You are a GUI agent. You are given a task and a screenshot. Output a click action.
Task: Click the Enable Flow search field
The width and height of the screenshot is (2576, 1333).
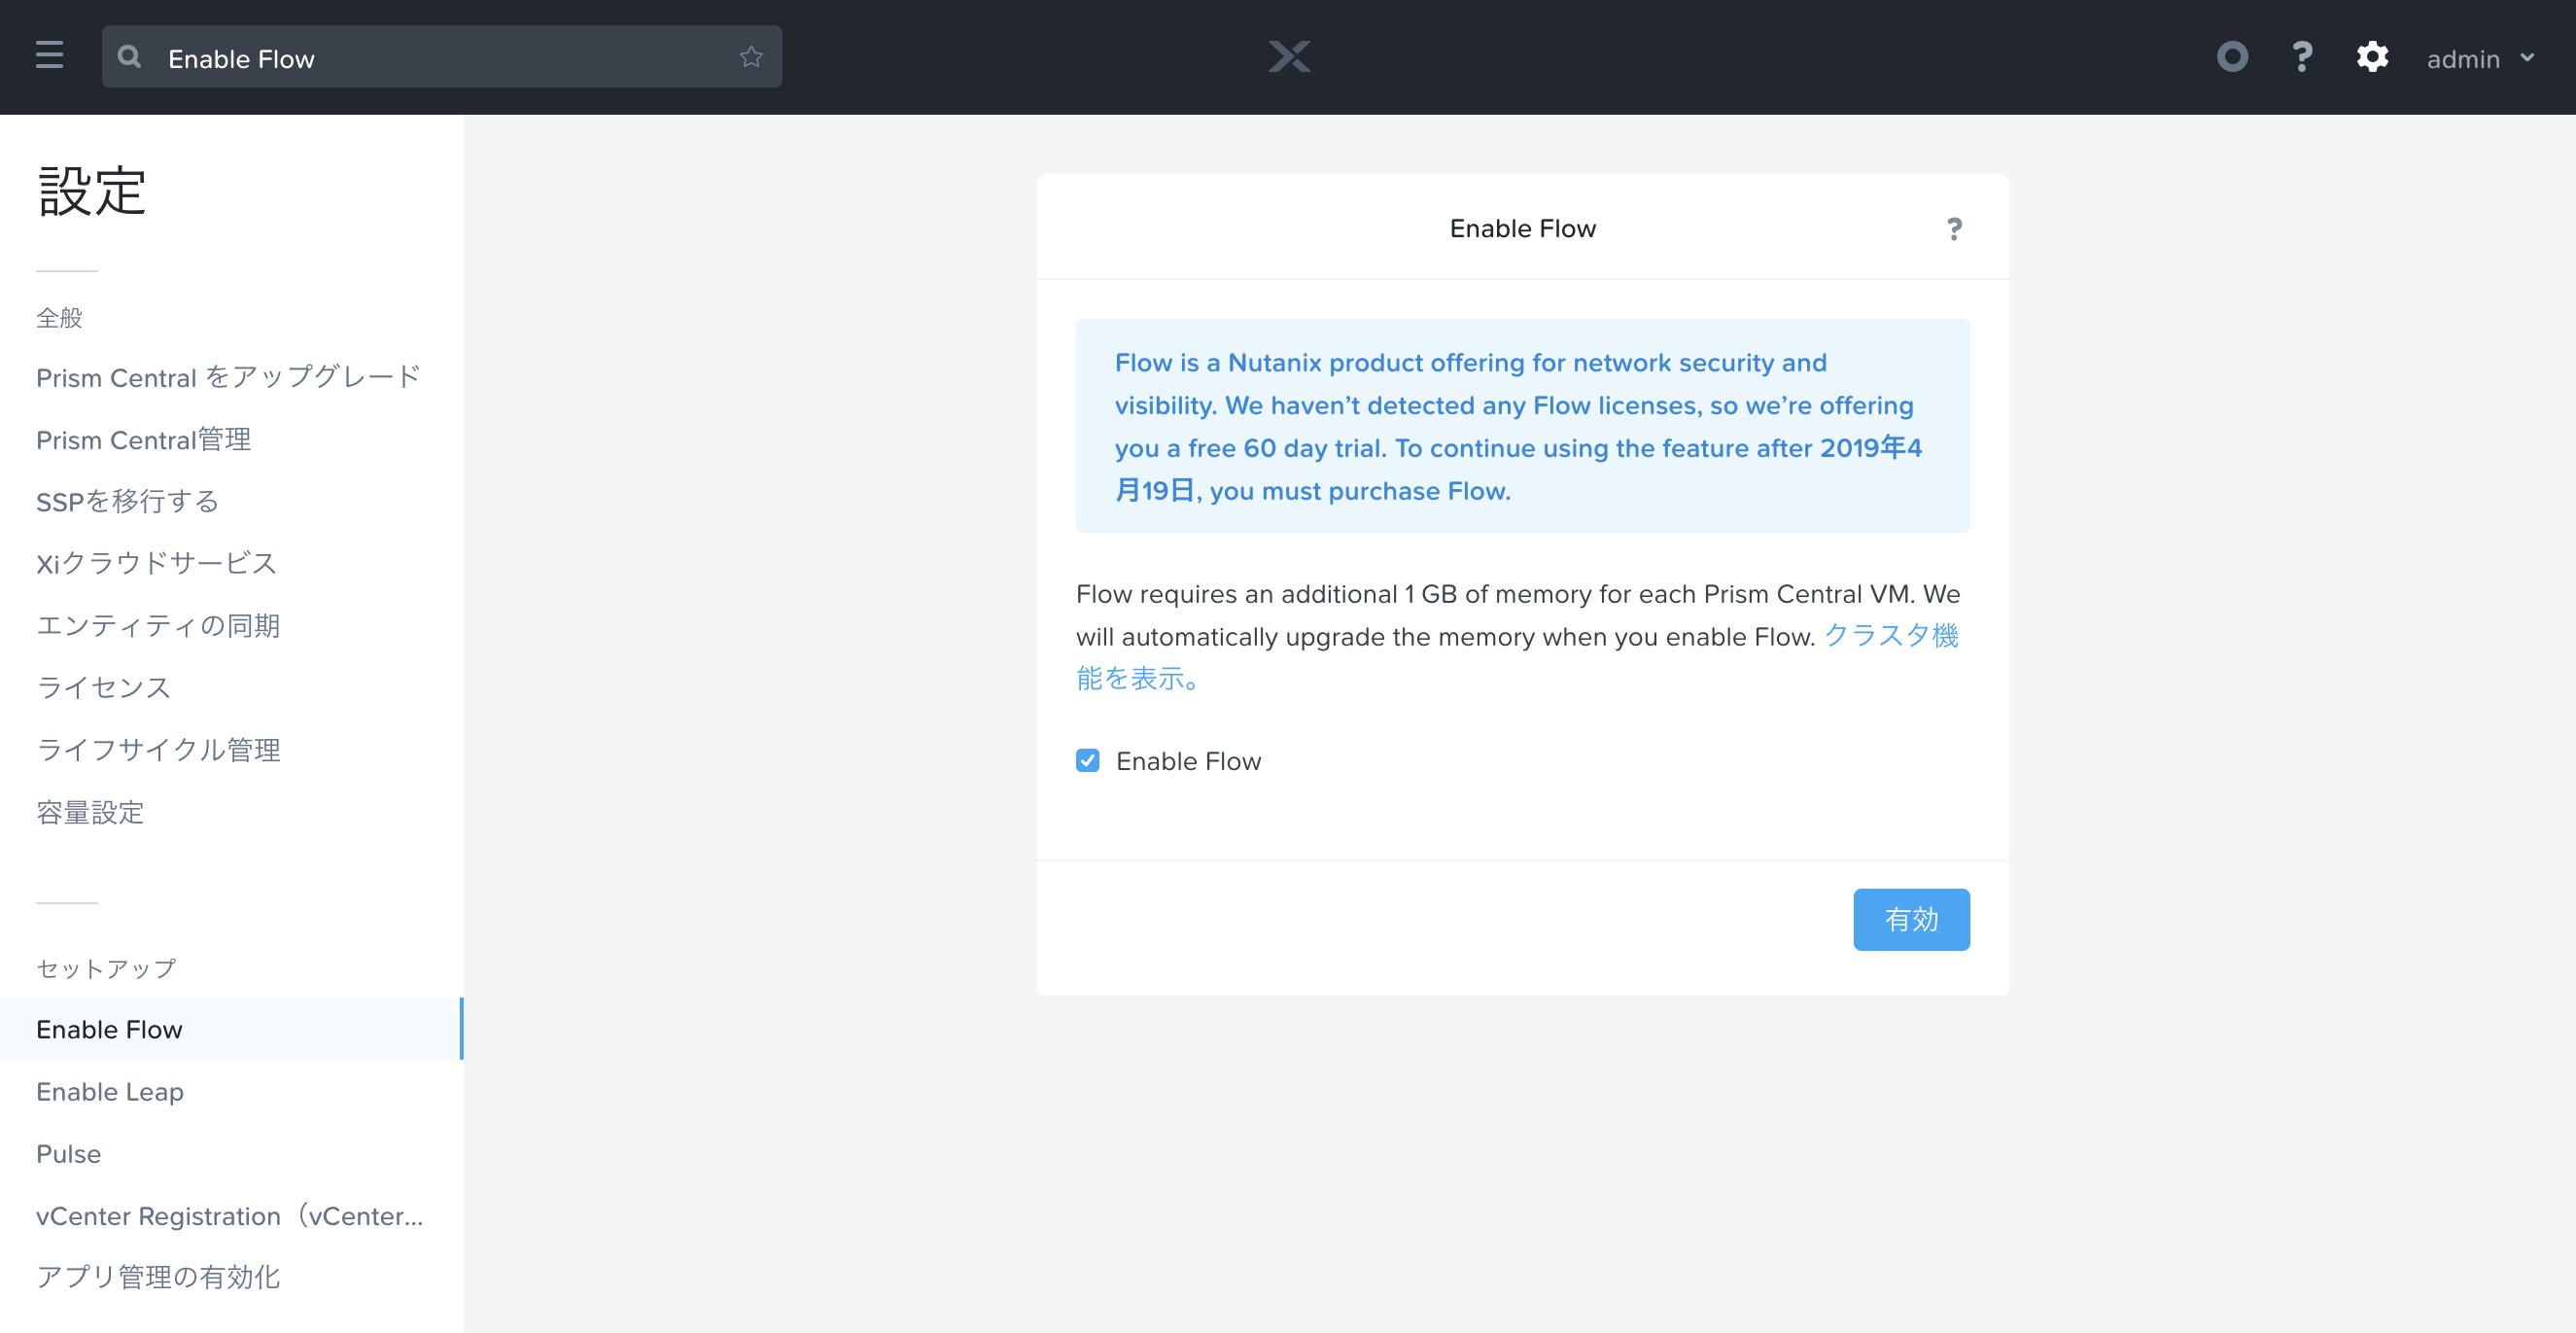click(441, 57)
